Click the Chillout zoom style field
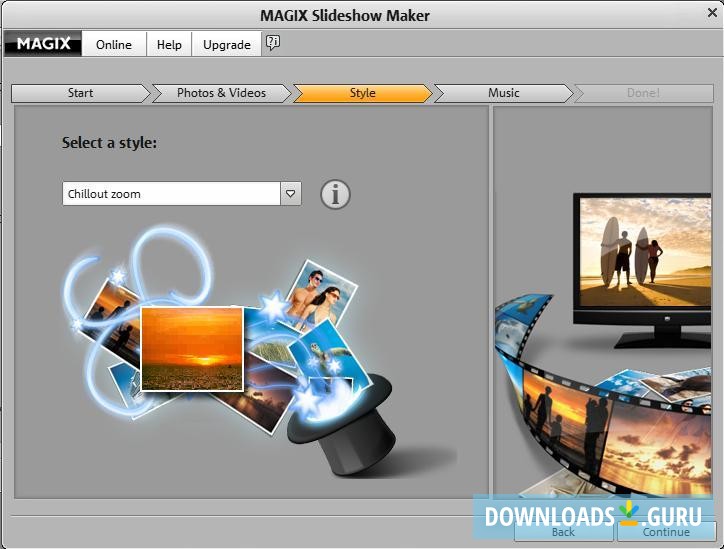Image resolution: width=724 pixels, height=549 pixels. (171, 193)
